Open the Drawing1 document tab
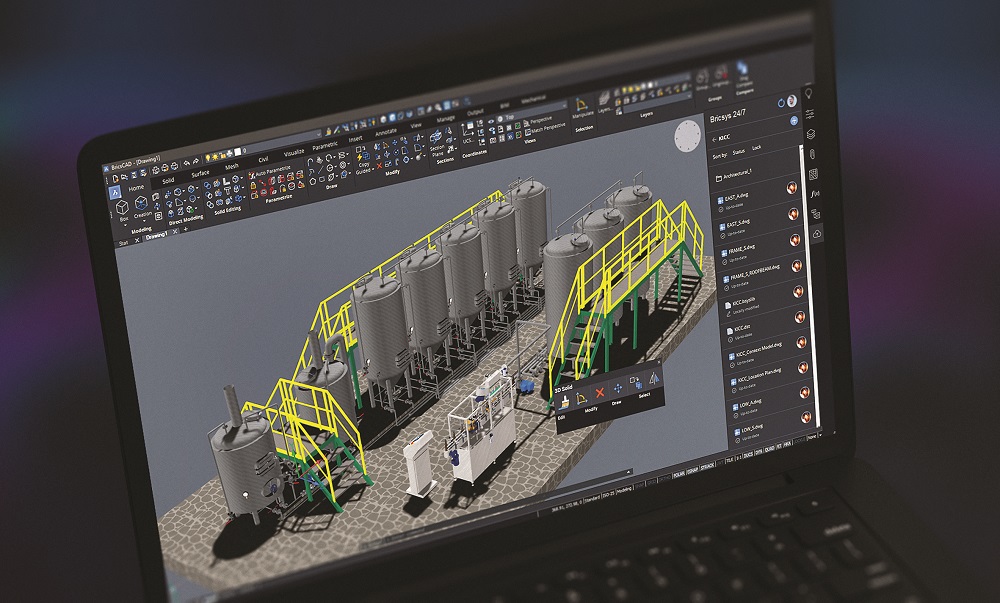 pyautogui.click(x=157, y=237)
